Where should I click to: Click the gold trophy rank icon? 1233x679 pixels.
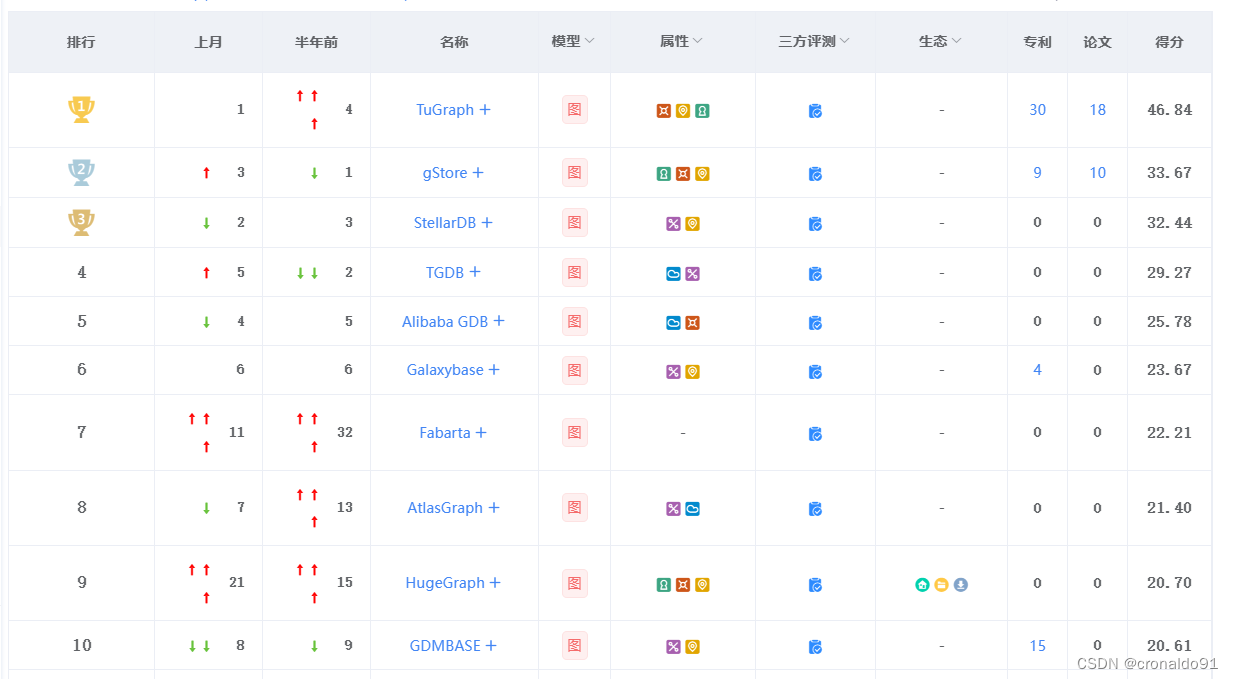[x=81, y=110]
